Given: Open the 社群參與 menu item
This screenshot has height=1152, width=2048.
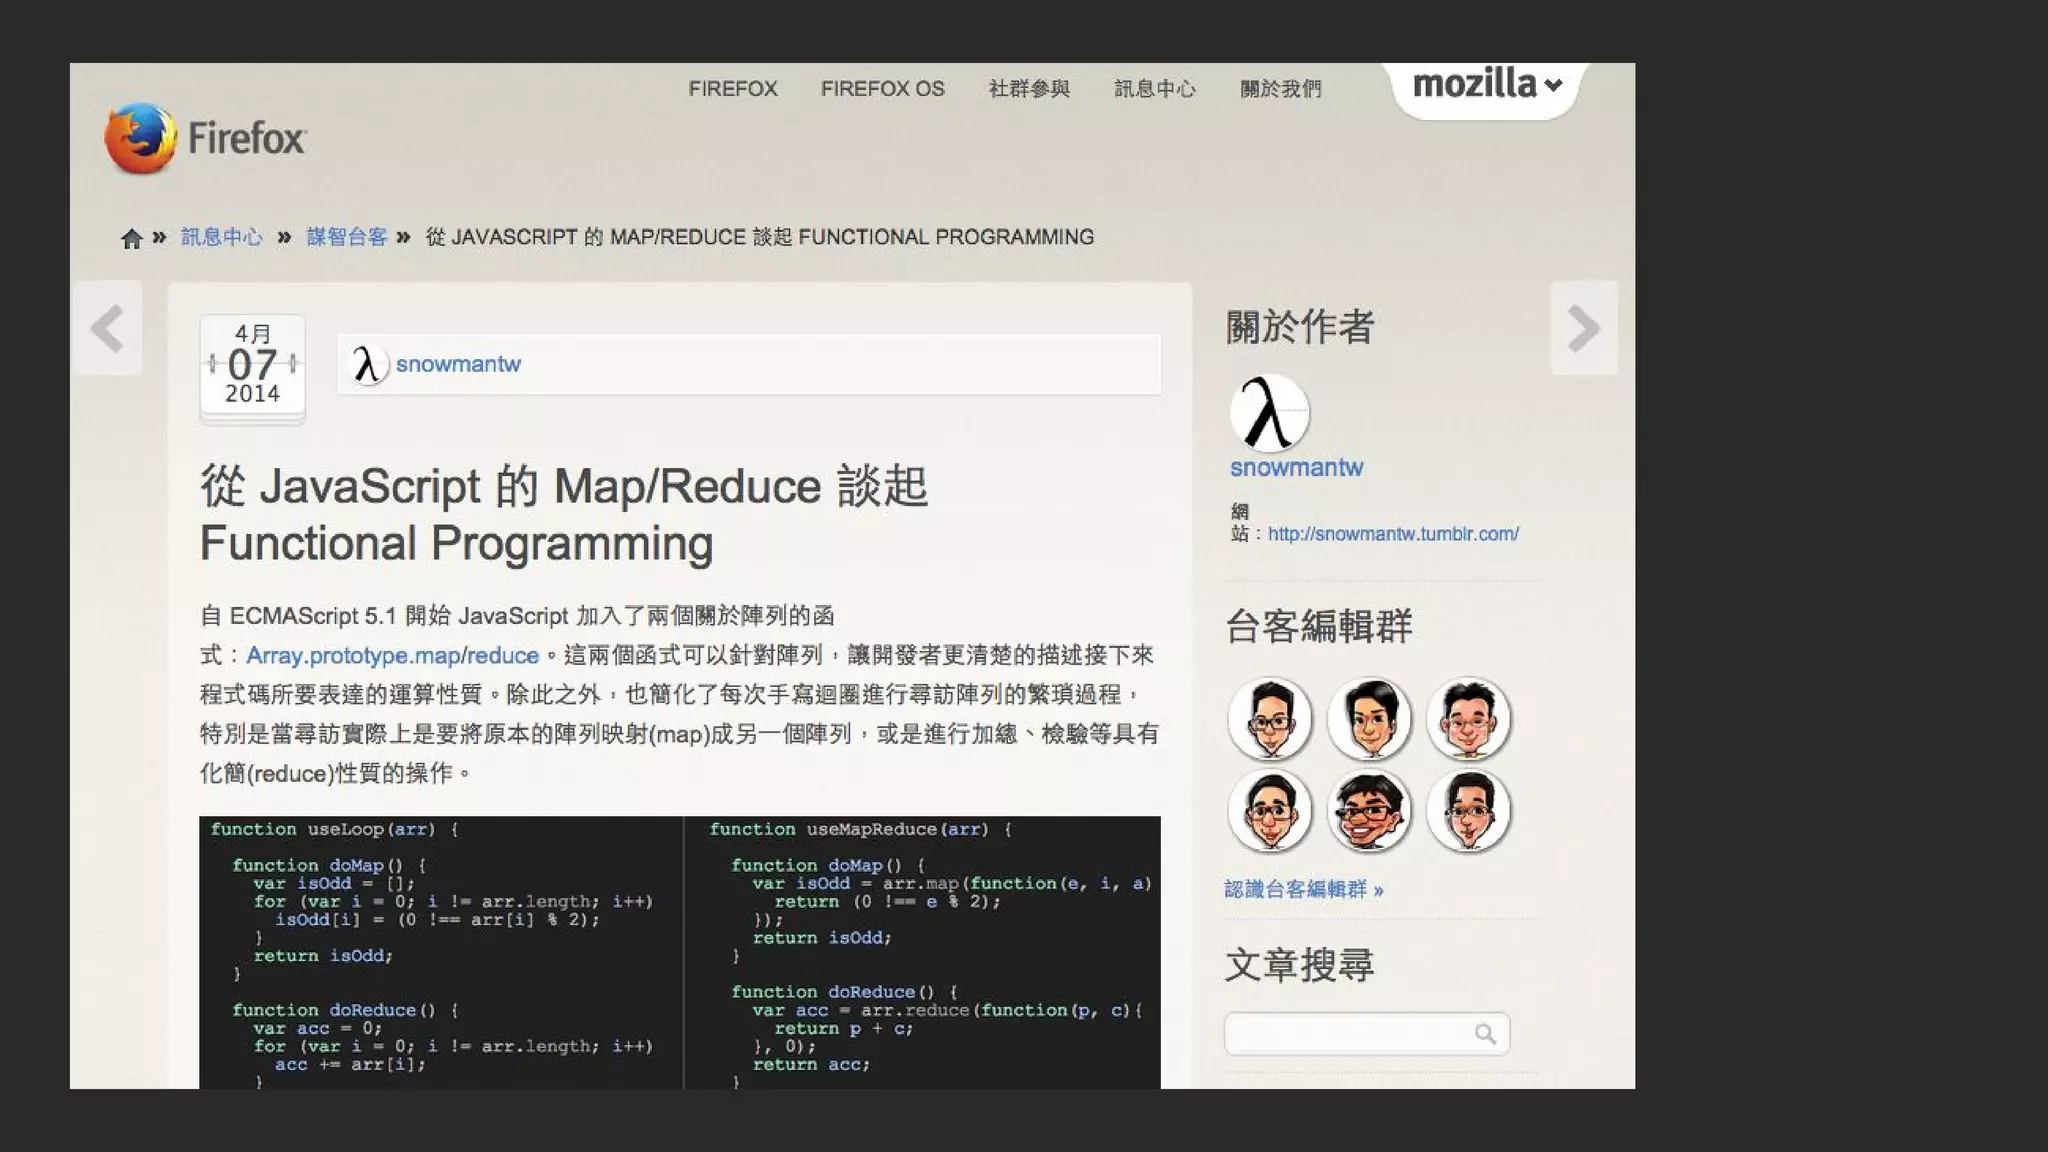Looking at the screenshot, I should (1029, 89).
